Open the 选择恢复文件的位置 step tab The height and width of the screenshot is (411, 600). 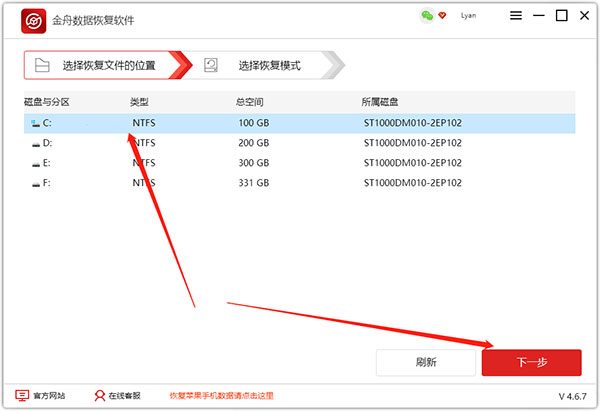[x=105, y=66]
